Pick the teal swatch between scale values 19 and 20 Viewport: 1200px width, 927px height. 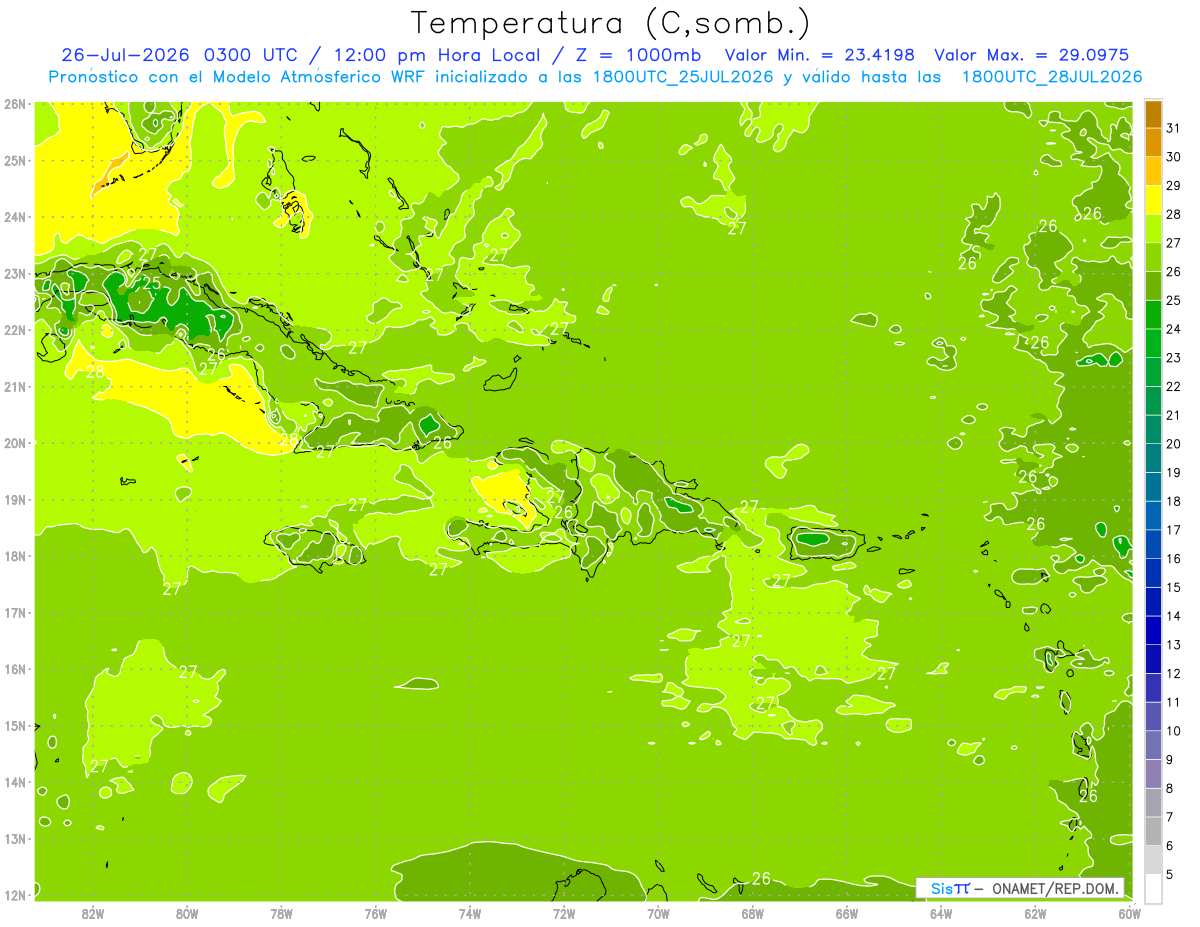1153,458
